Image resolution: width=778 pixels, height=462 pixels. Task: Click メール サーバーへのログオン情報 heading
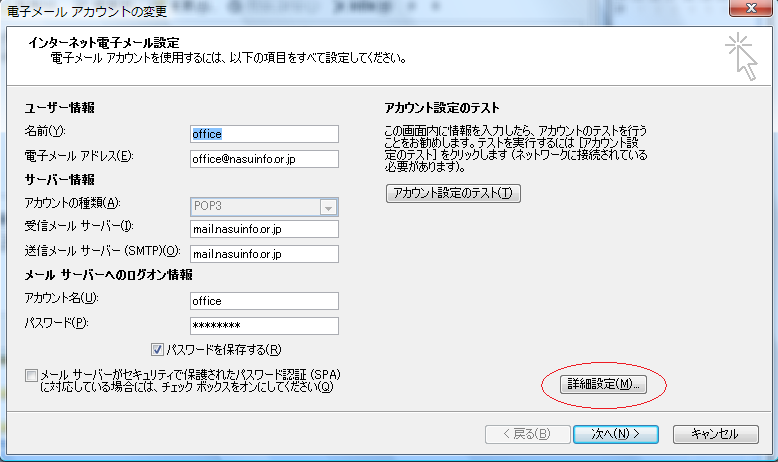click(x=109, y=275)
